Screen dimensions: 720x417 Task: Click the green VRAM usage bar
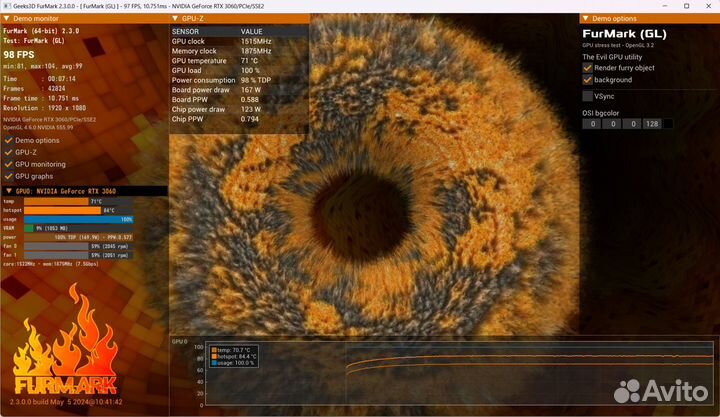[28, 228]
